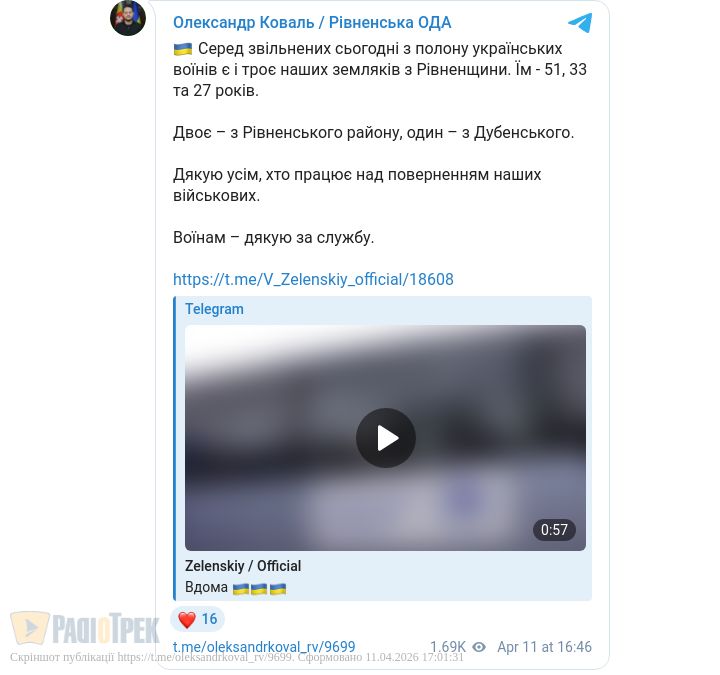Click the 1.69K view counter
Image resolution: width=720 pixels, height=675 pixels.
pos(448,647)
